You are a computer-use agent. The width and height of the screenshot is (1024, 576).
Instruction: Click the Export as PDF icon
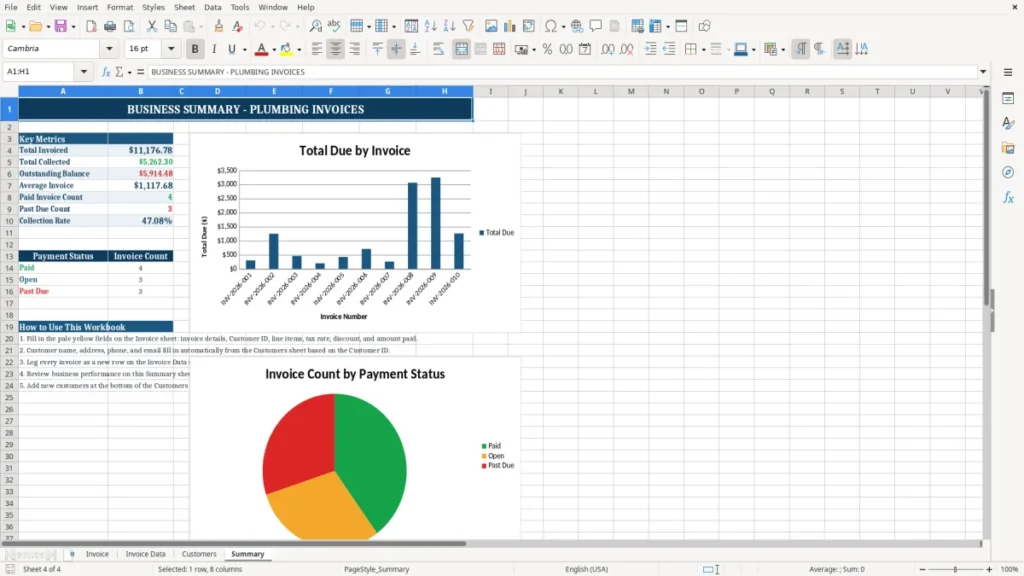point(91,26)
